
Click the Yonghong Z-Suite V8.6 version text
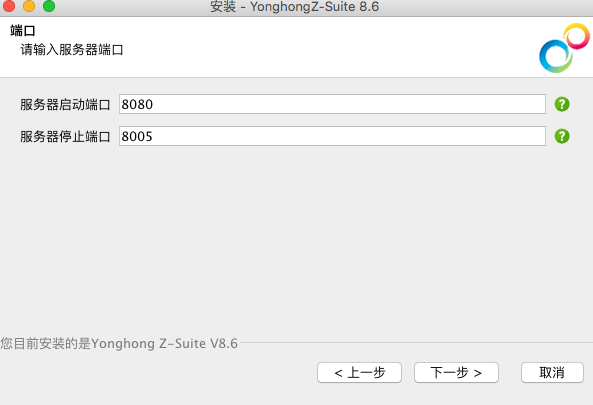(x=119, y=343)
